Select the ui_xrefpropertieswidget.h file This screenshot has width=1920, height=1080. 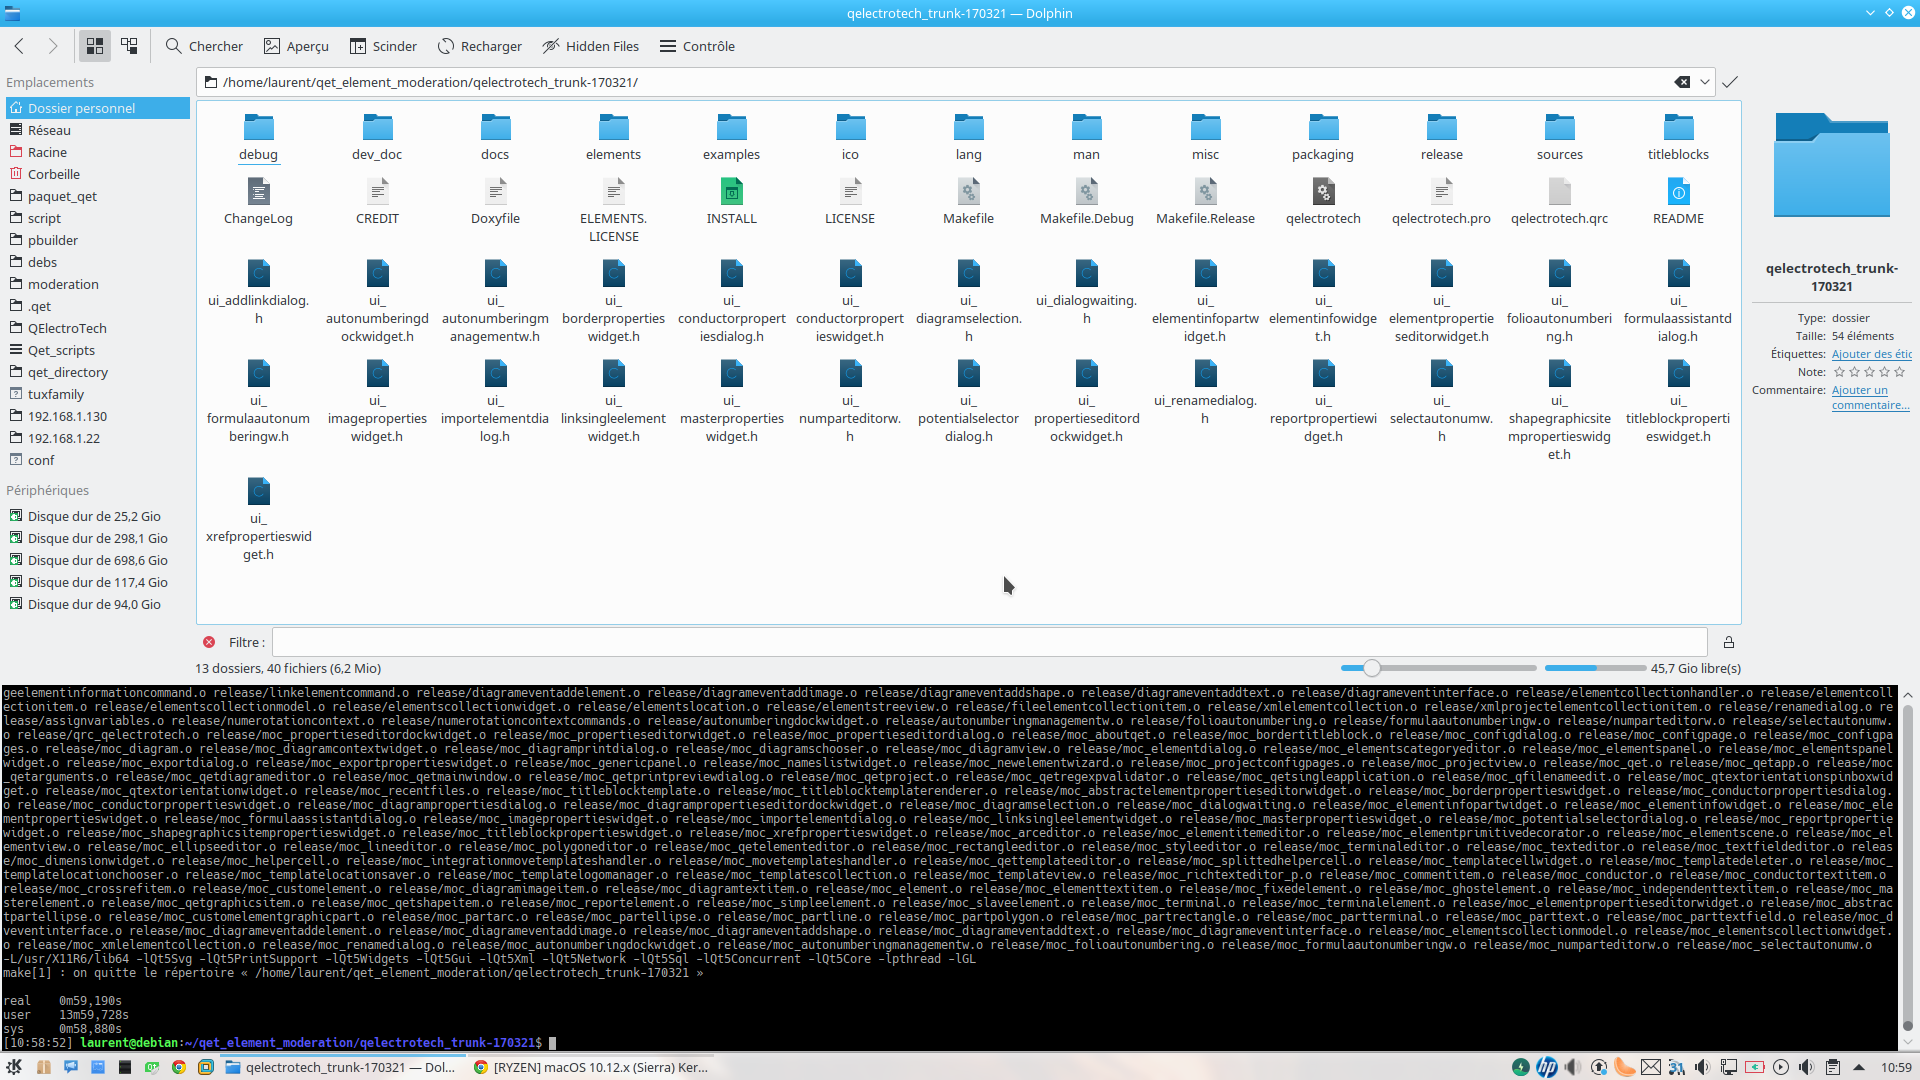click(x=258, y=519)
